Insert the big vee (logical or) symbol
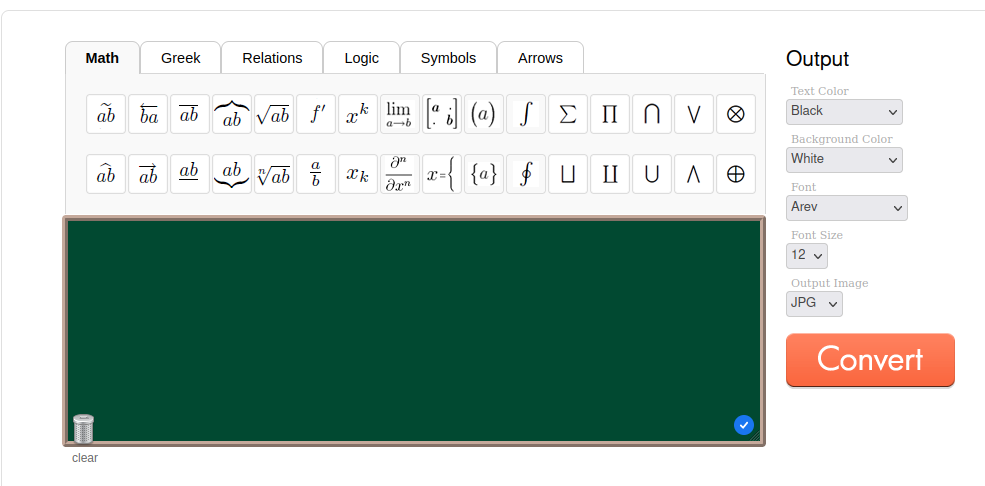The image size is (985, 486). coord(694,114)
